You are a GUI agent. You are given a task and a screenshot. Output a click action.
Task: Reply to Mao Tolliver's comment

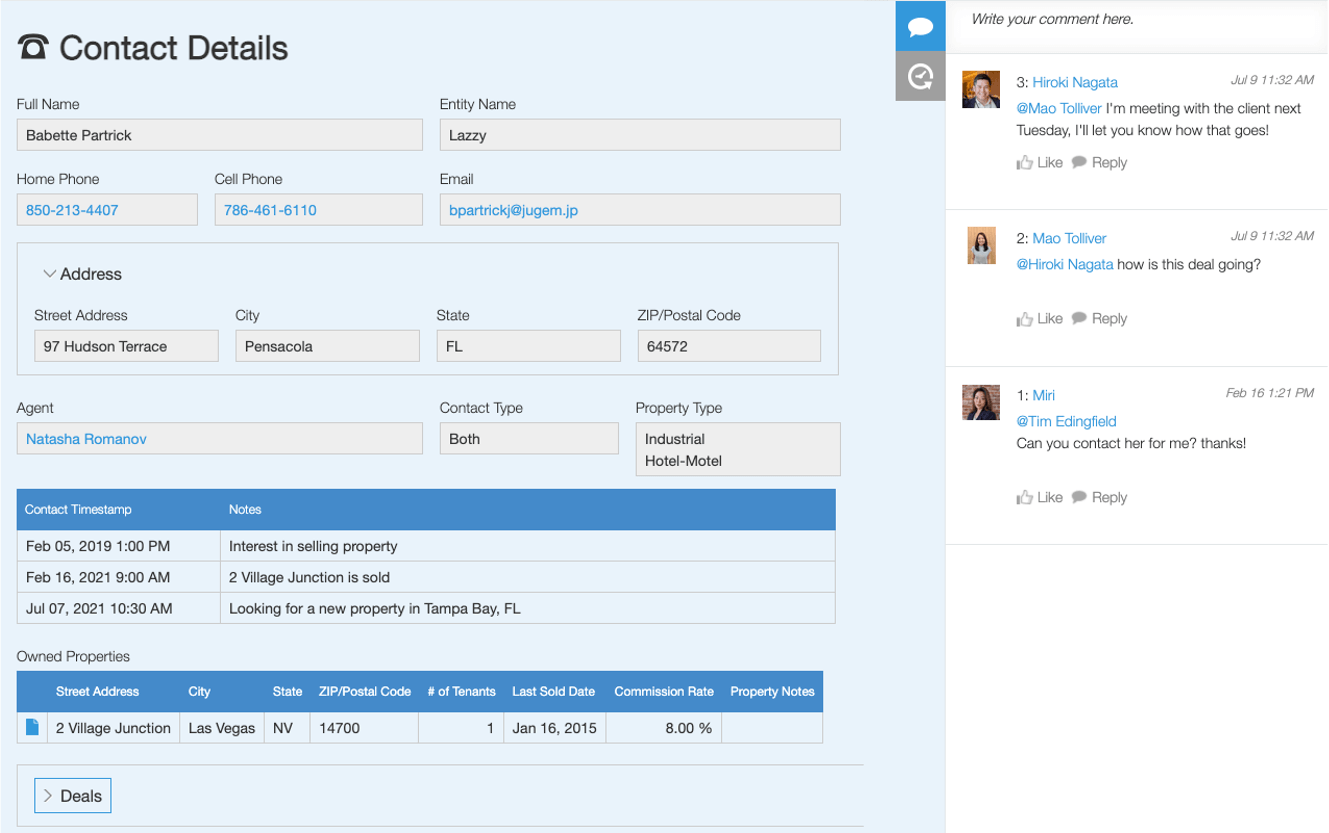click(1100, 318)
